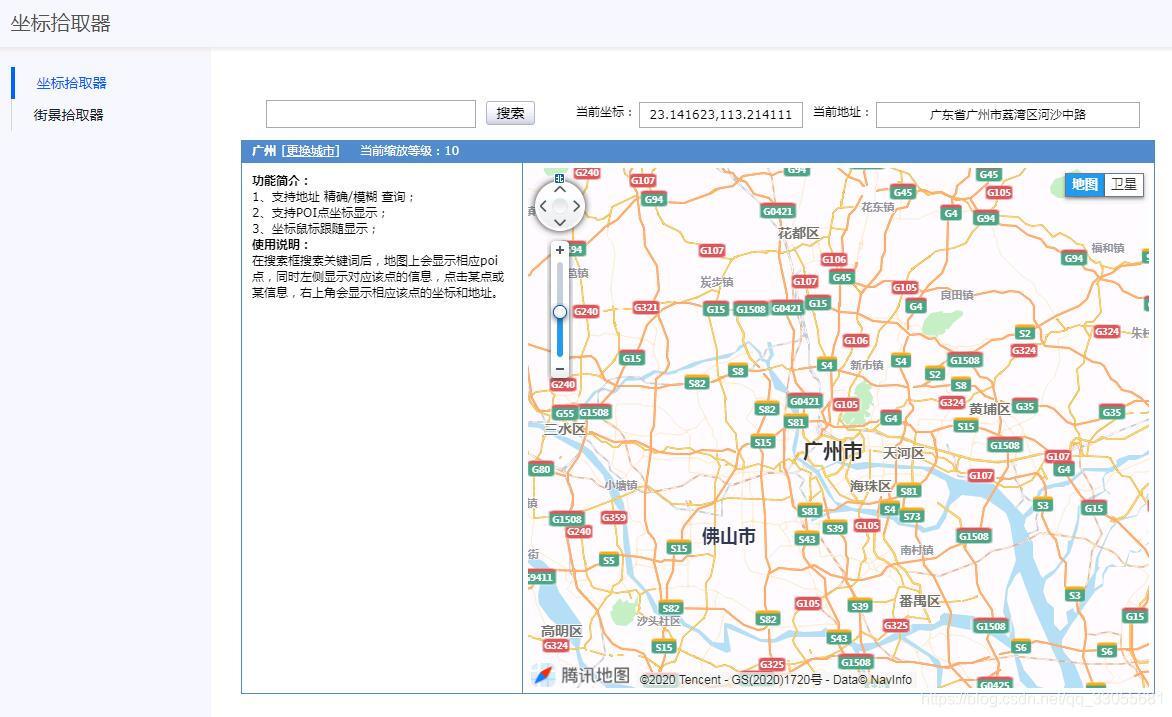
Task: Click the 番禺区 label on the map
Action: pyautogui.click(x=919, y=601)
